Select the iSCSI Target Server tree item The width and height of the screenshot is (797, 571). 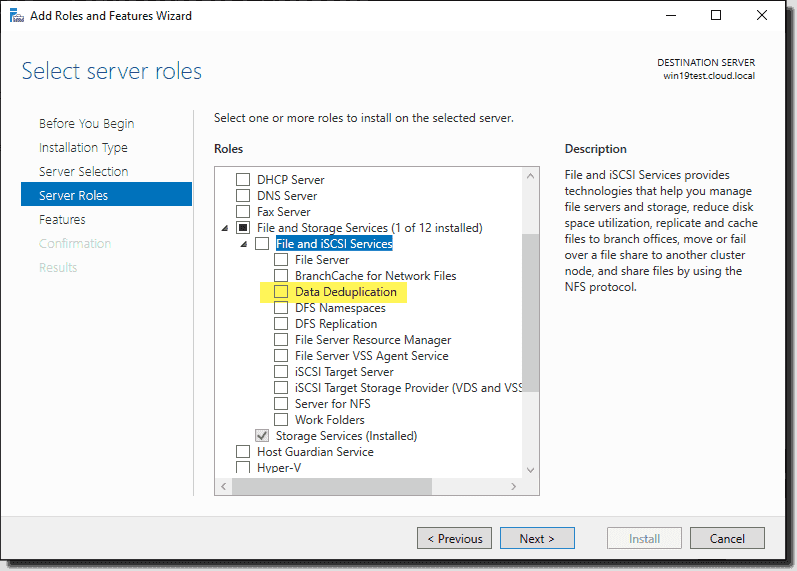(344, 372)
